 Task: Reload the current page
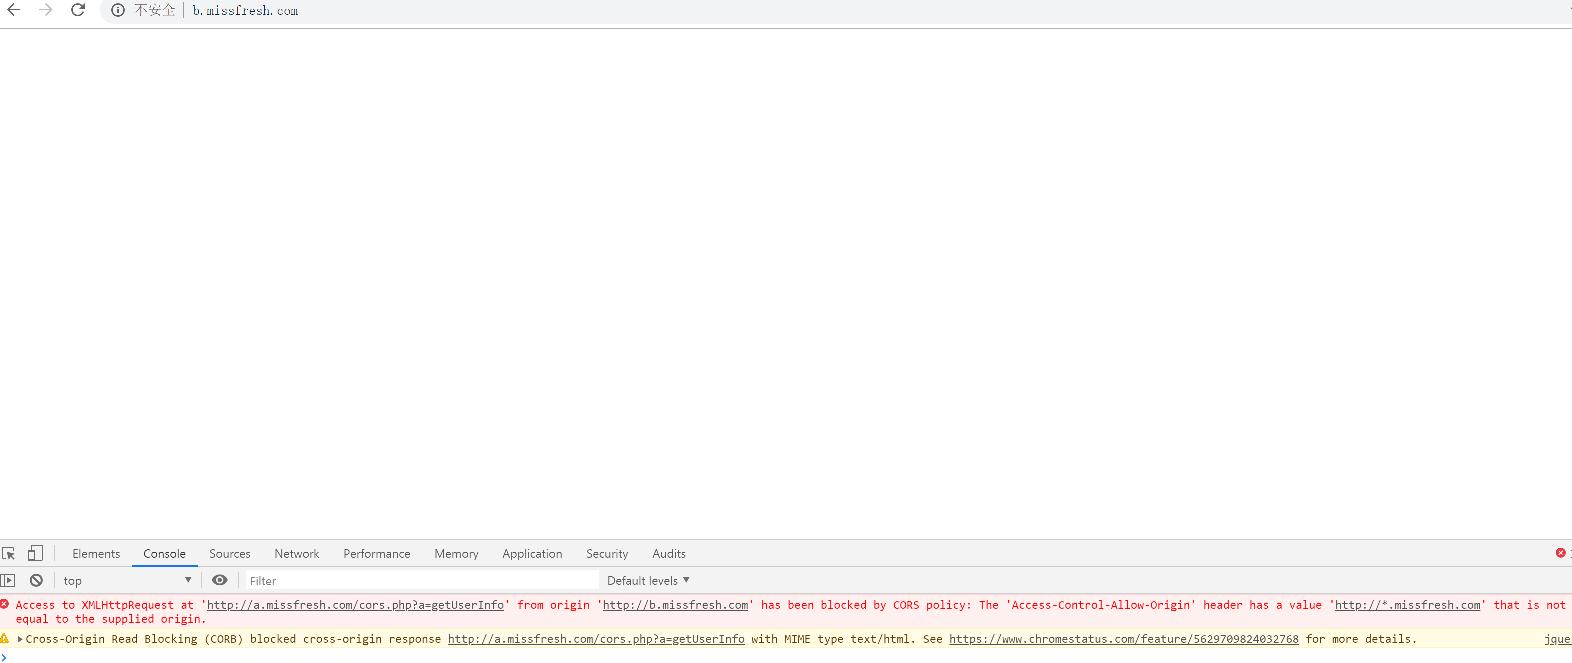pos(78,10)
